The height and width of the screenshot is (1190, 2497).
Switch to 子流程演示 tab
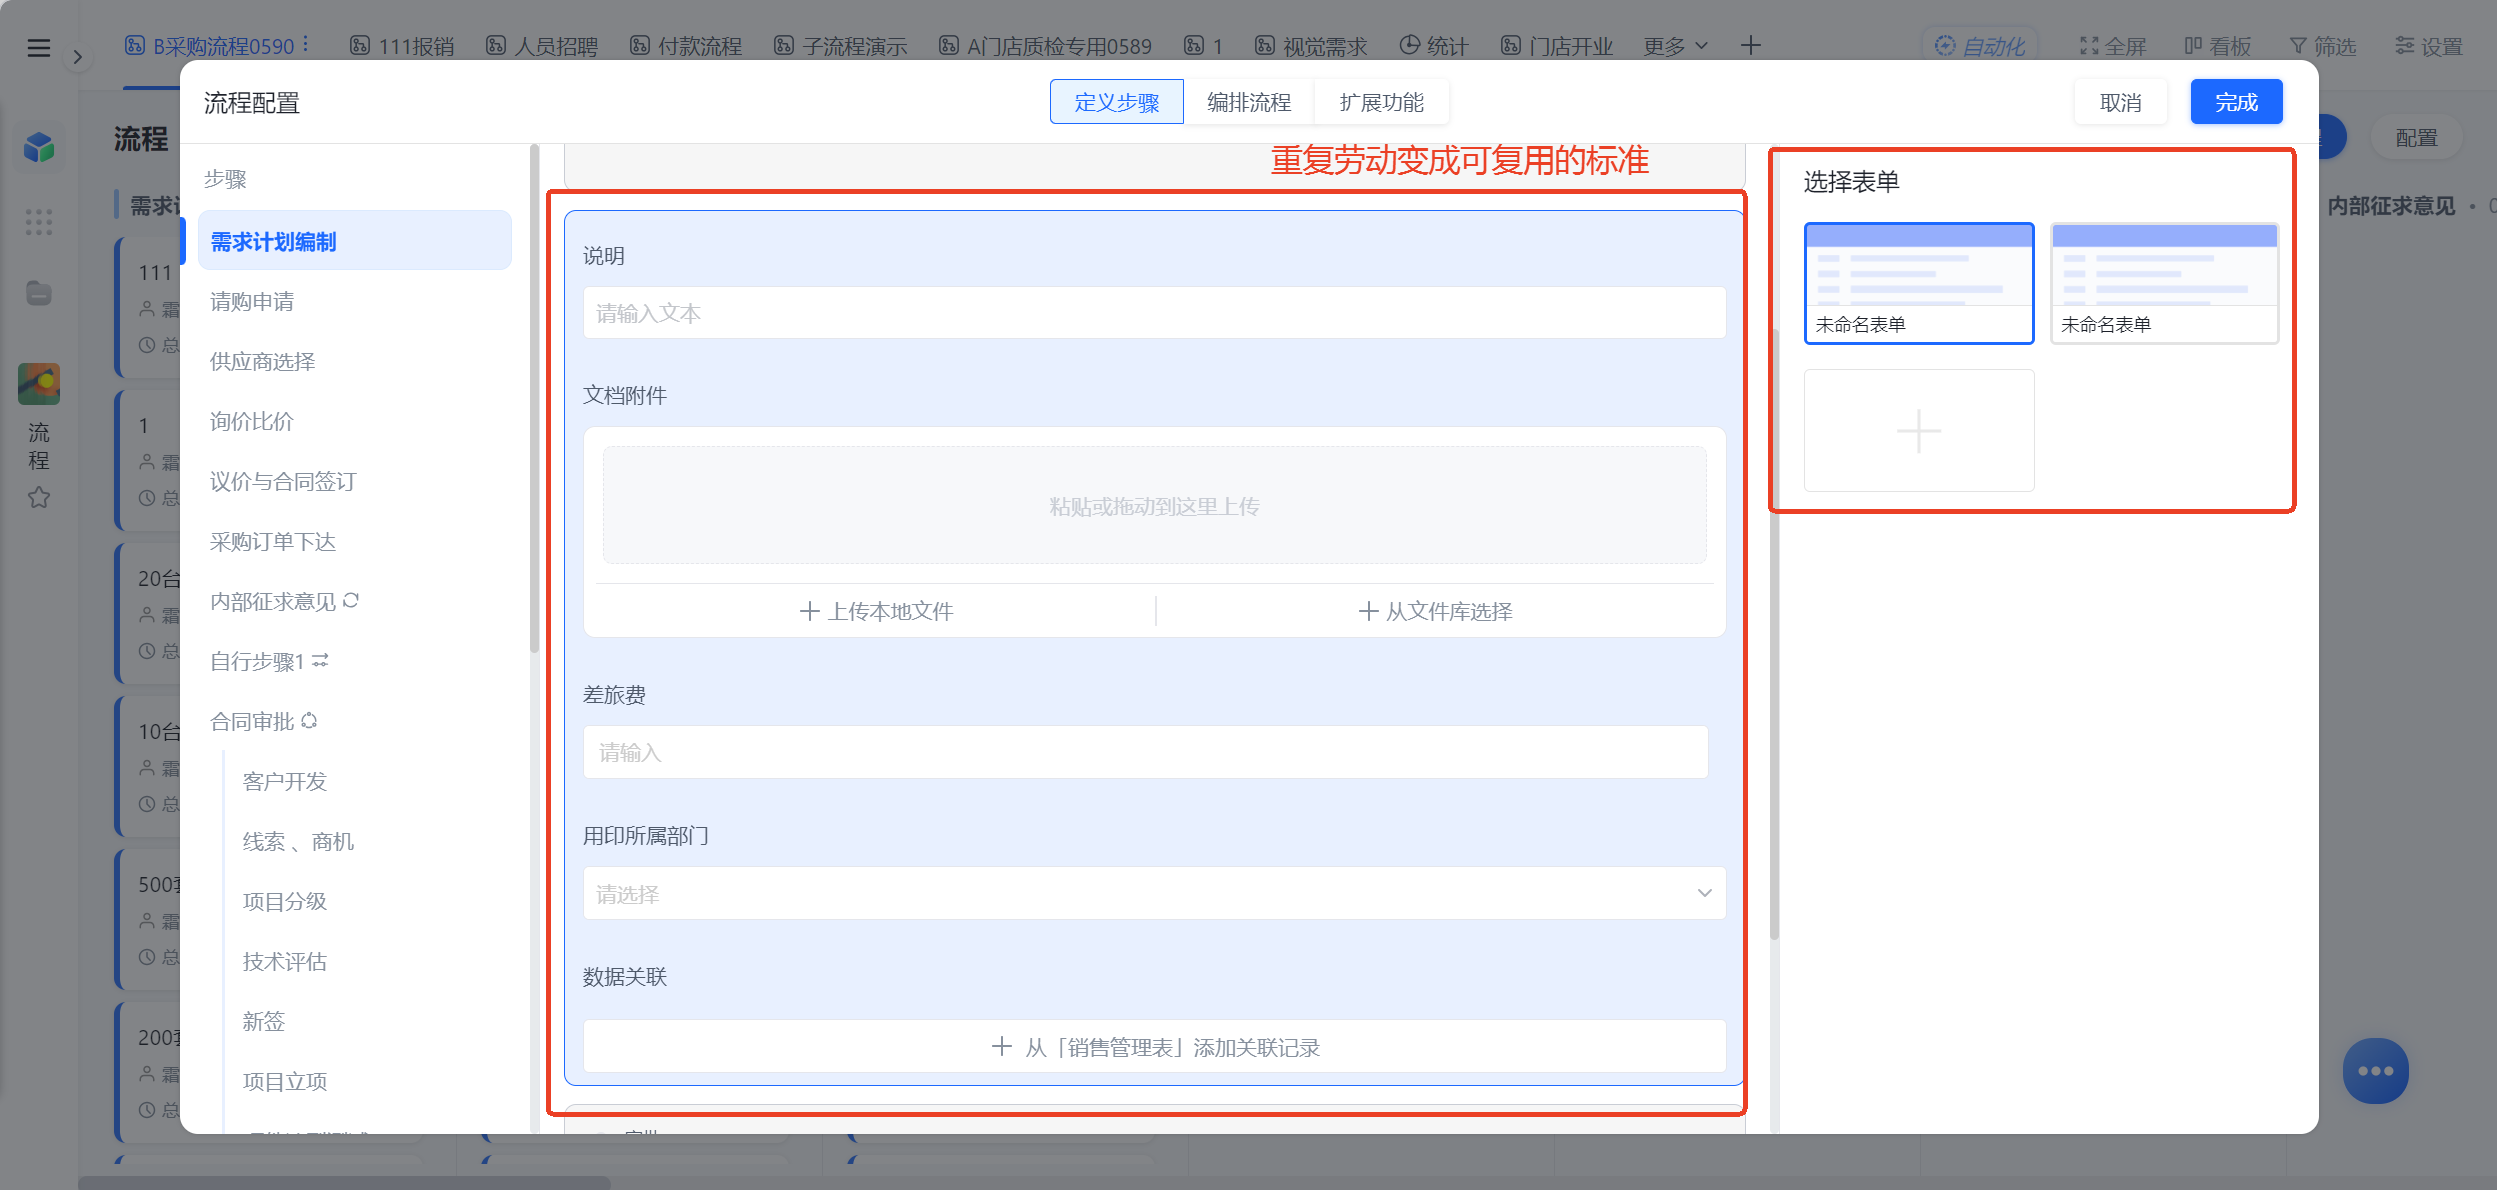pos(840,46)
